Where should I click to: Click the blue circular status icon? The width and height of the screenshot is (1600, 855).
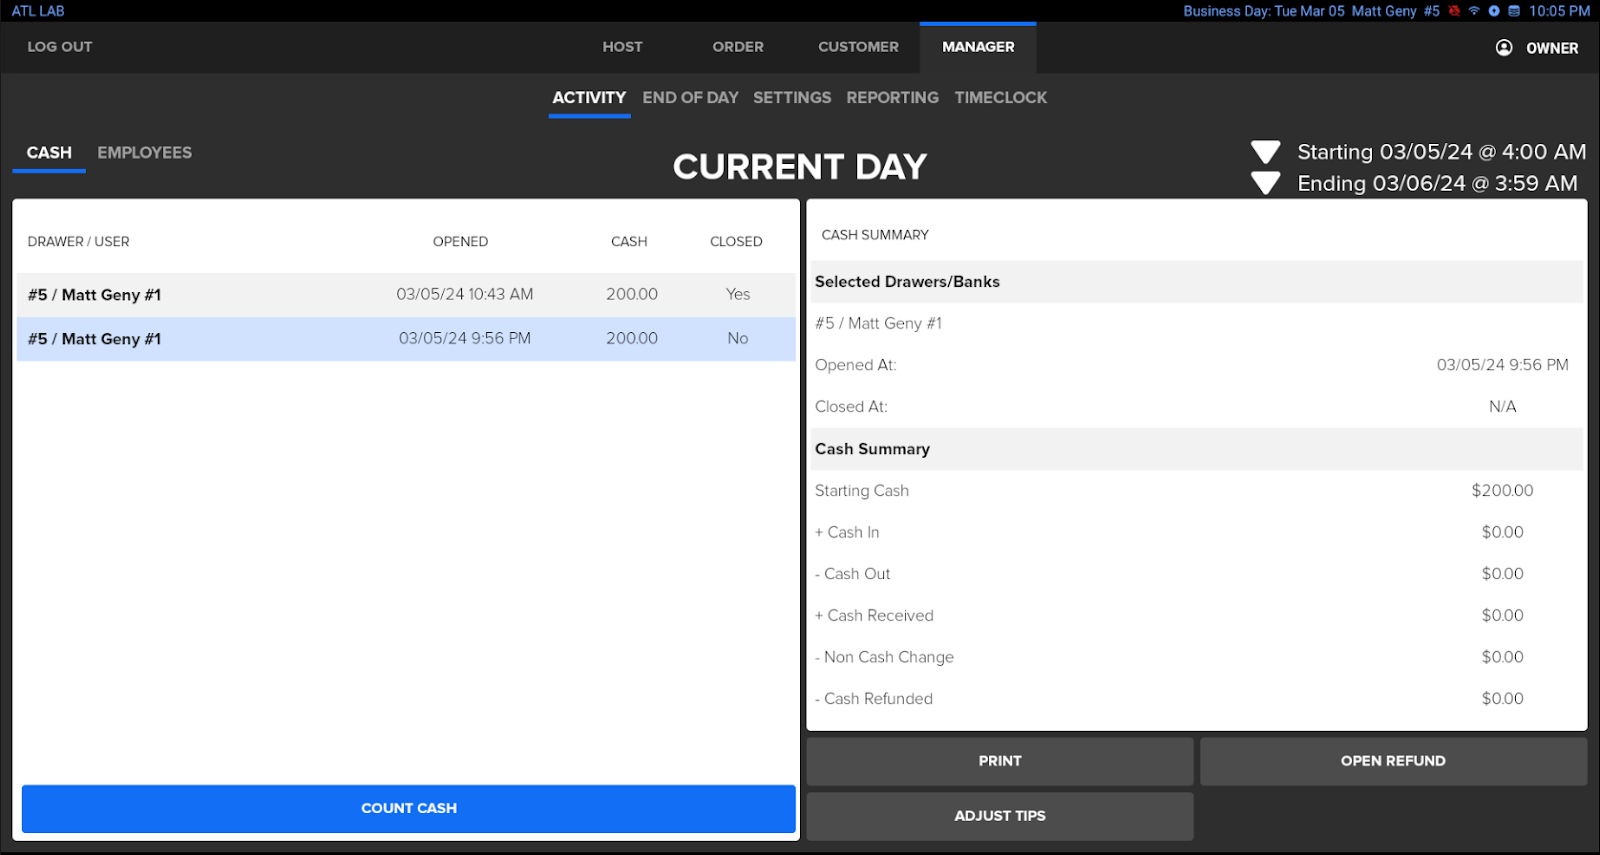tap(1494, 11)
